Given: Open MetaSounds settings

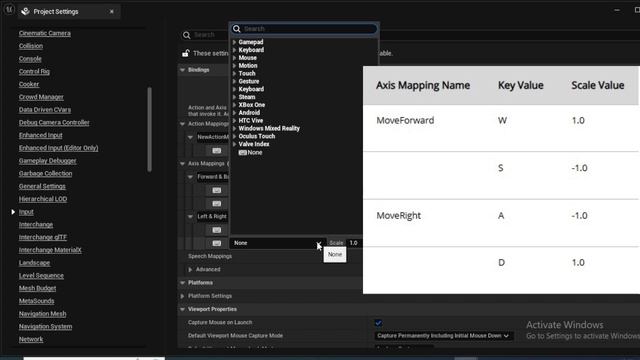Looking at the screenshot, I should (36, 301).
